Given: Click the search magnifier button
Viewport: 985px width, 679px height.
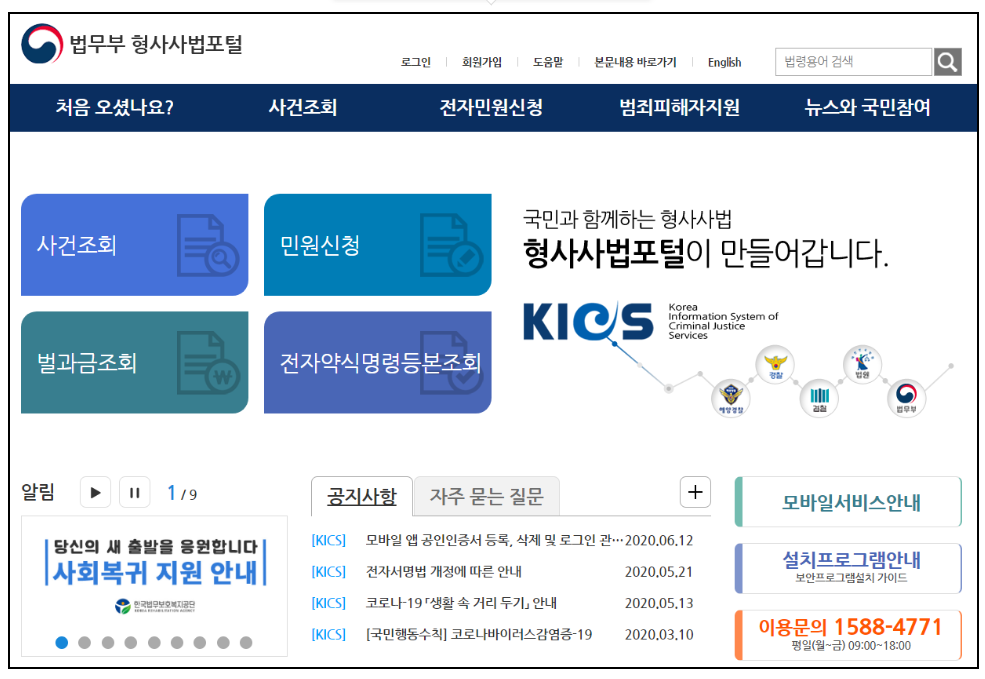Looking at the screenshot, I should [947, 62].
